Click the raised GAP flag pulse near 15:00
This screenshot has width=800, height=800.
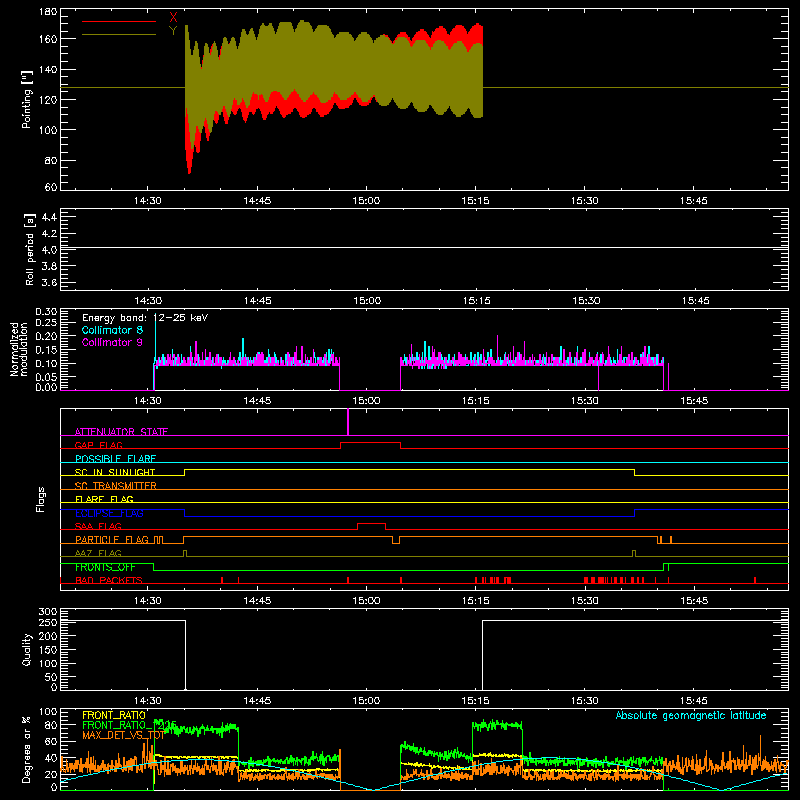[370, 445]
